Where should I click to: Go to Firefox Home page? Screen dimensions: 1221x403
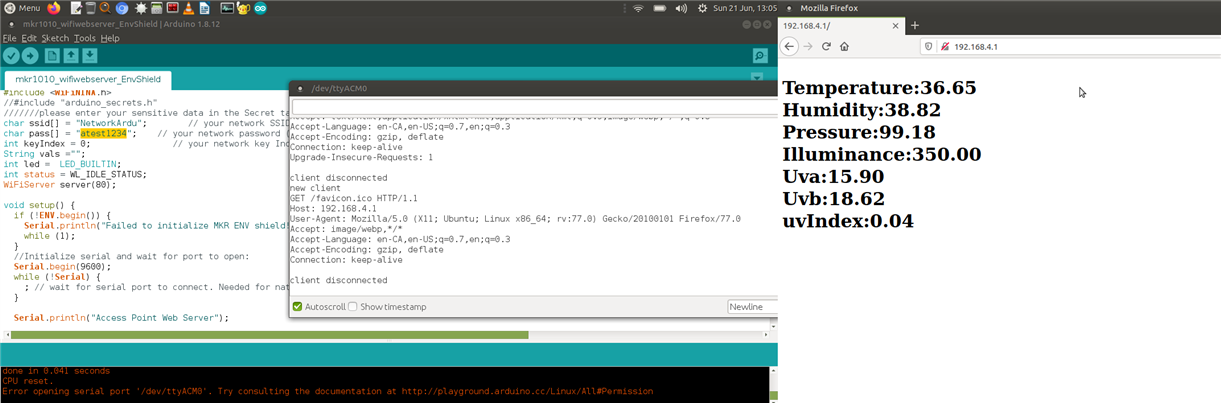[x=844, y=46]
